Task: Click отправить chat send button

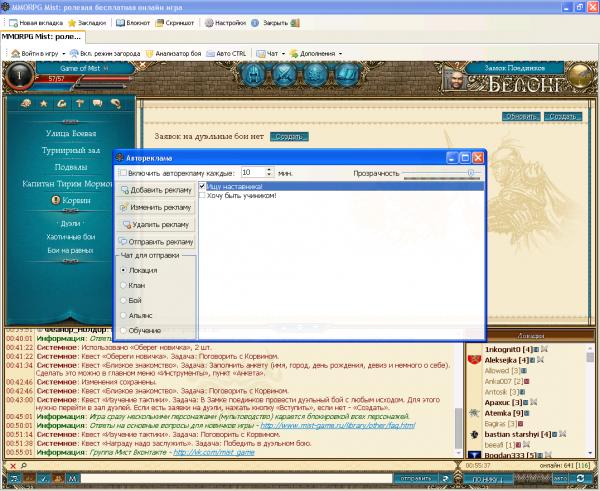Action: [416, 478]
